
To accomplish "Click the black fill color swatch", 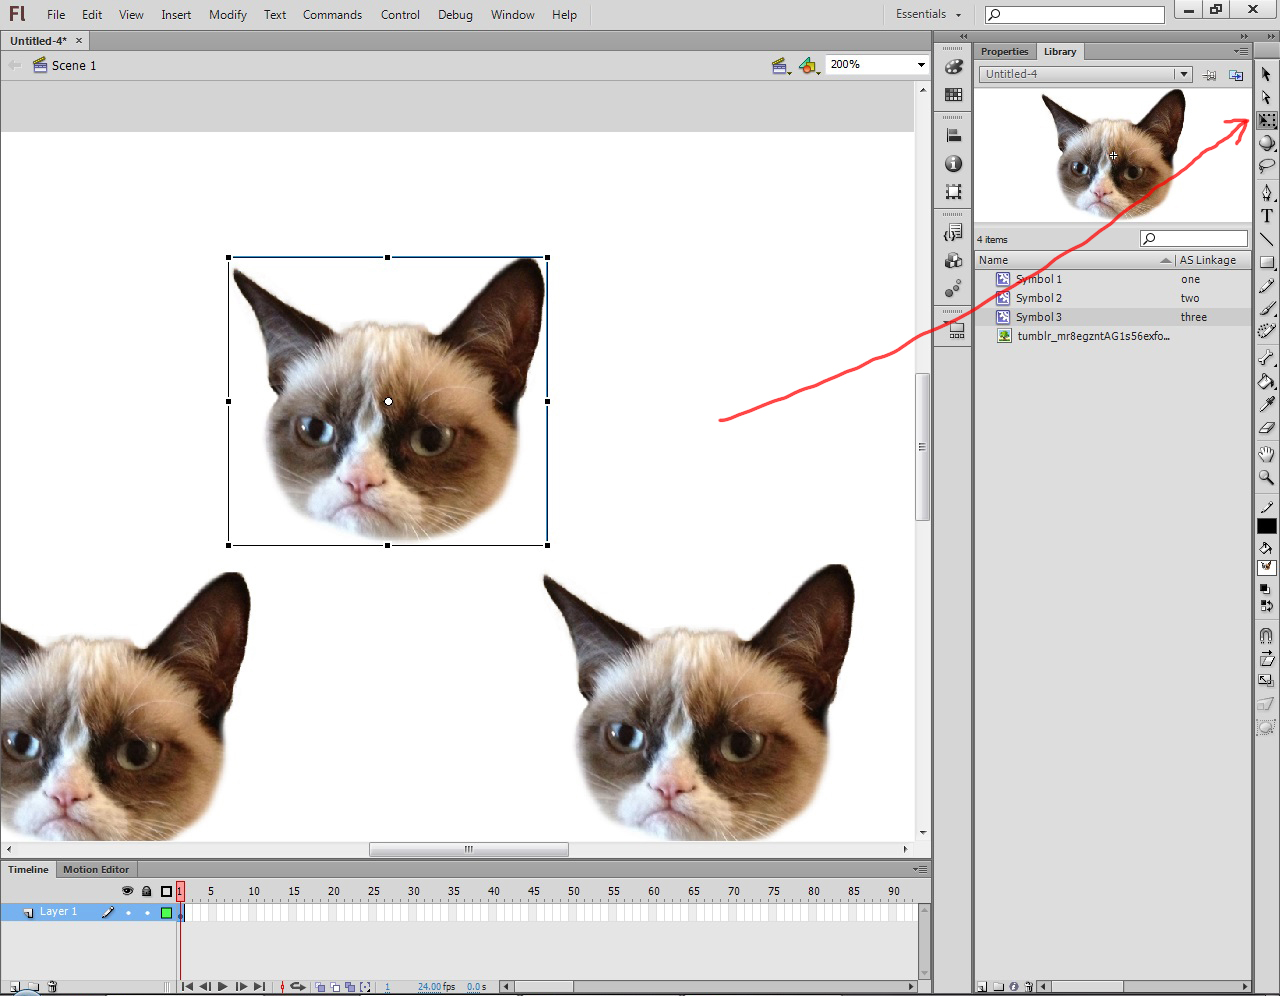I will pos(1267,526).
